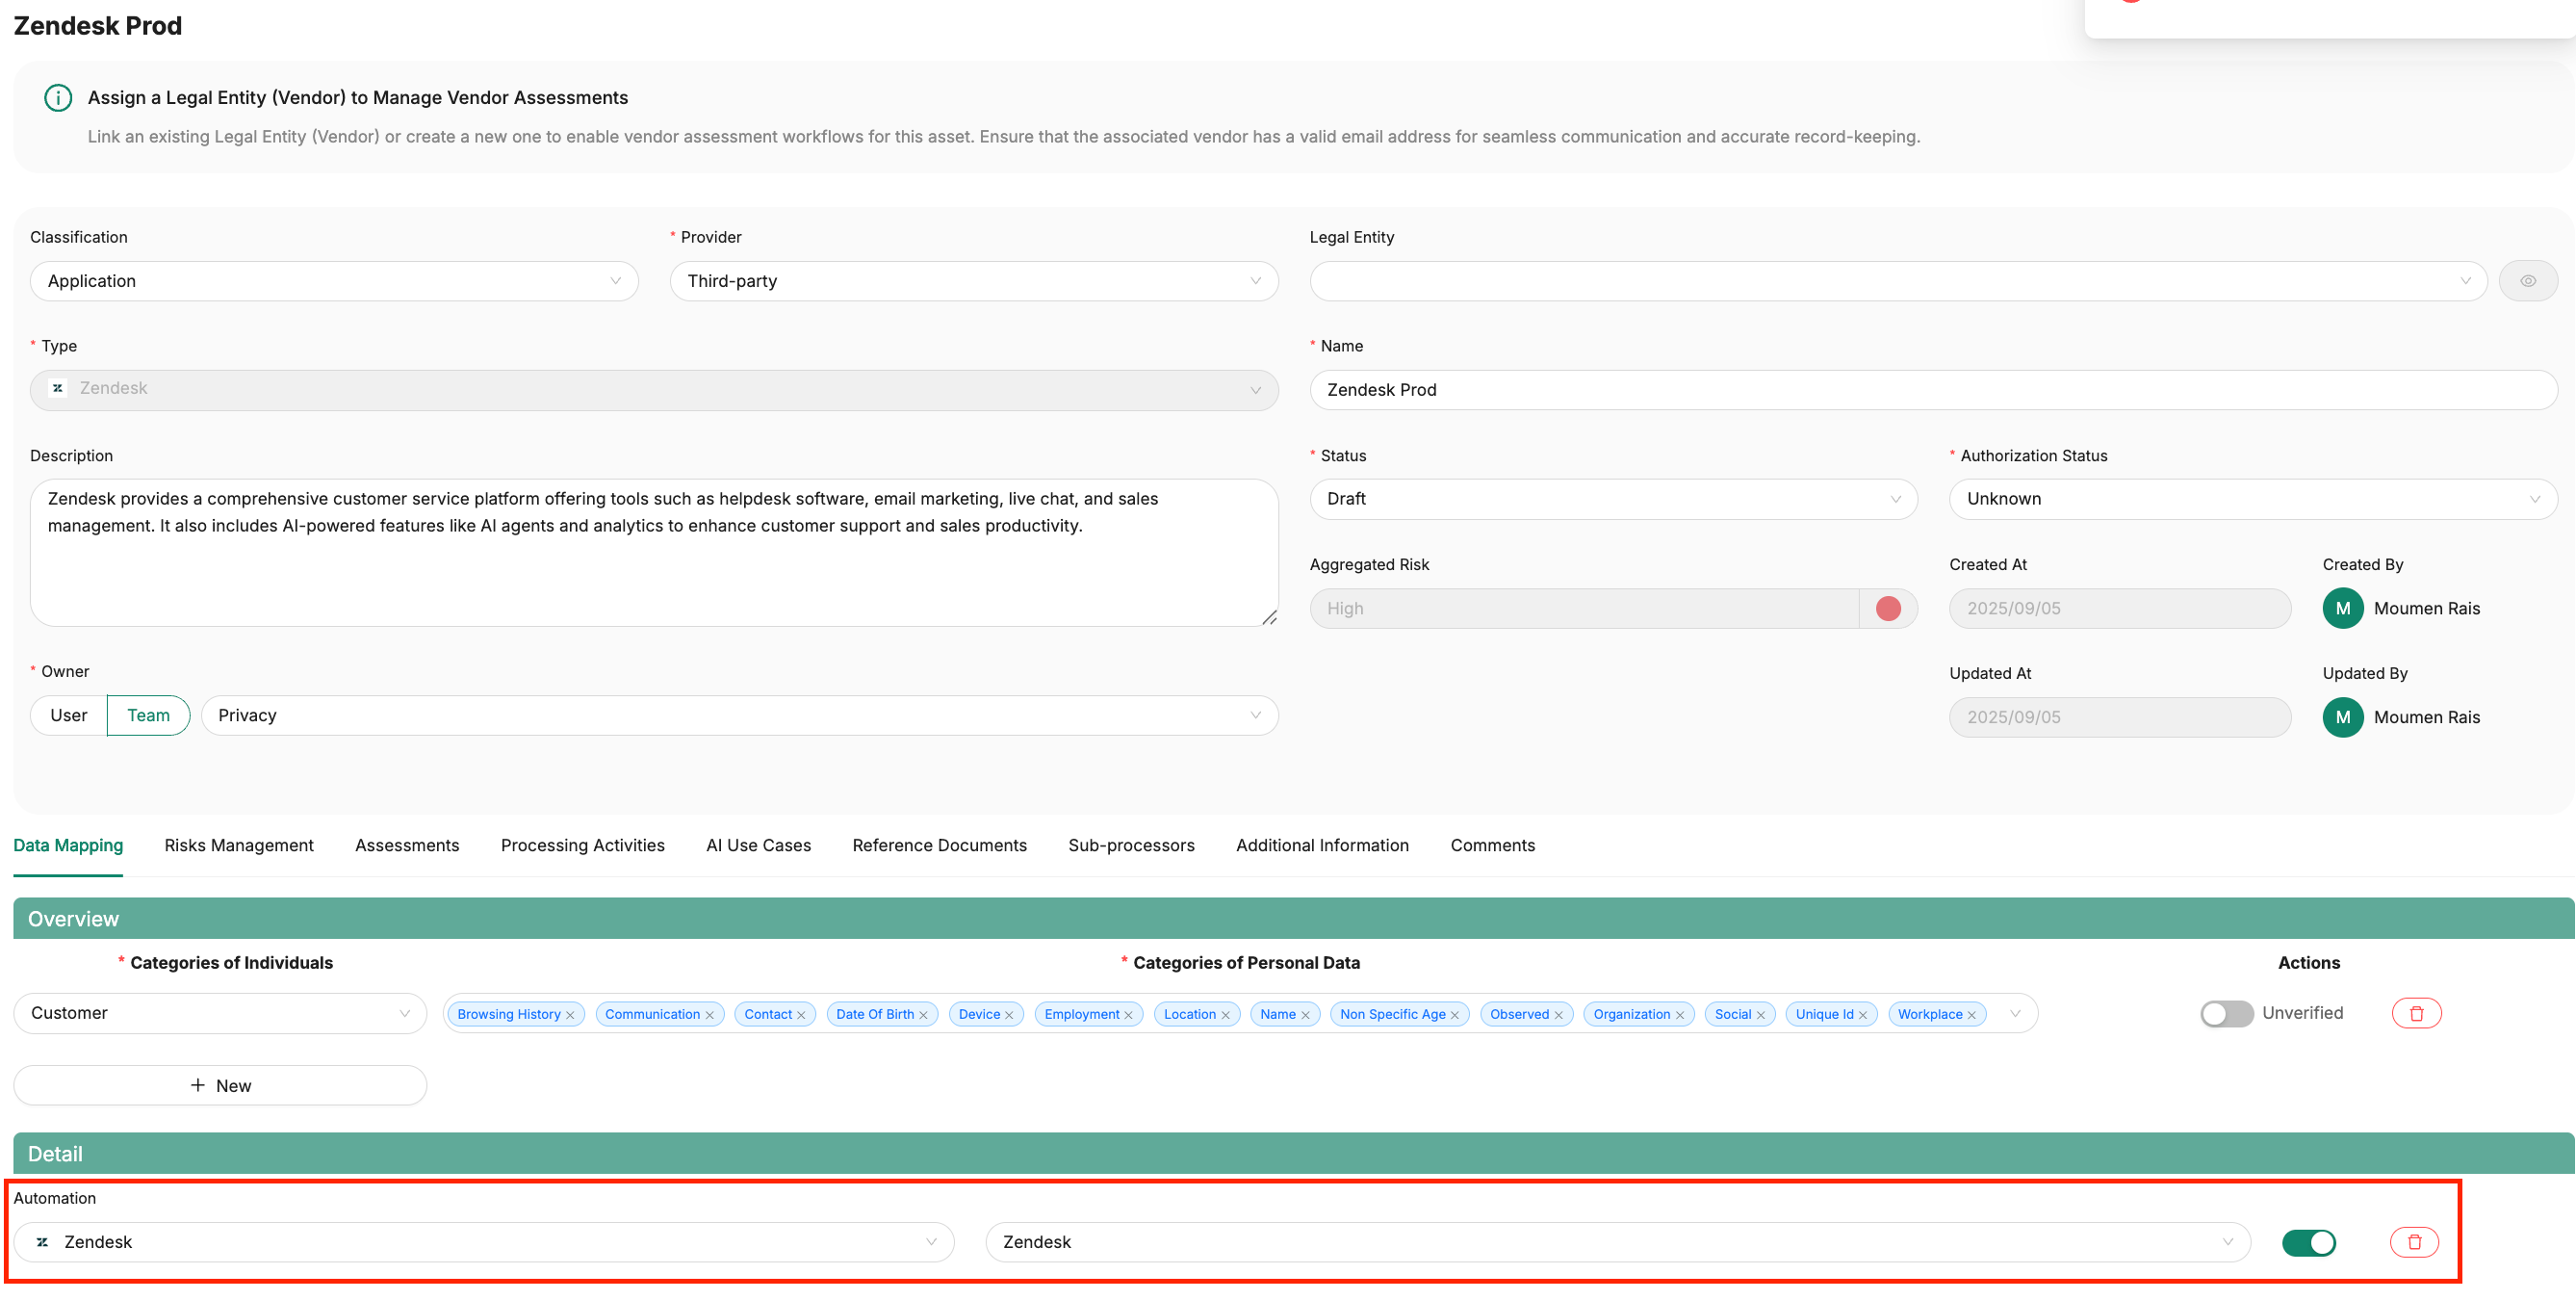
Task: Click the Detail section header
Action: click(1293, 1154)
